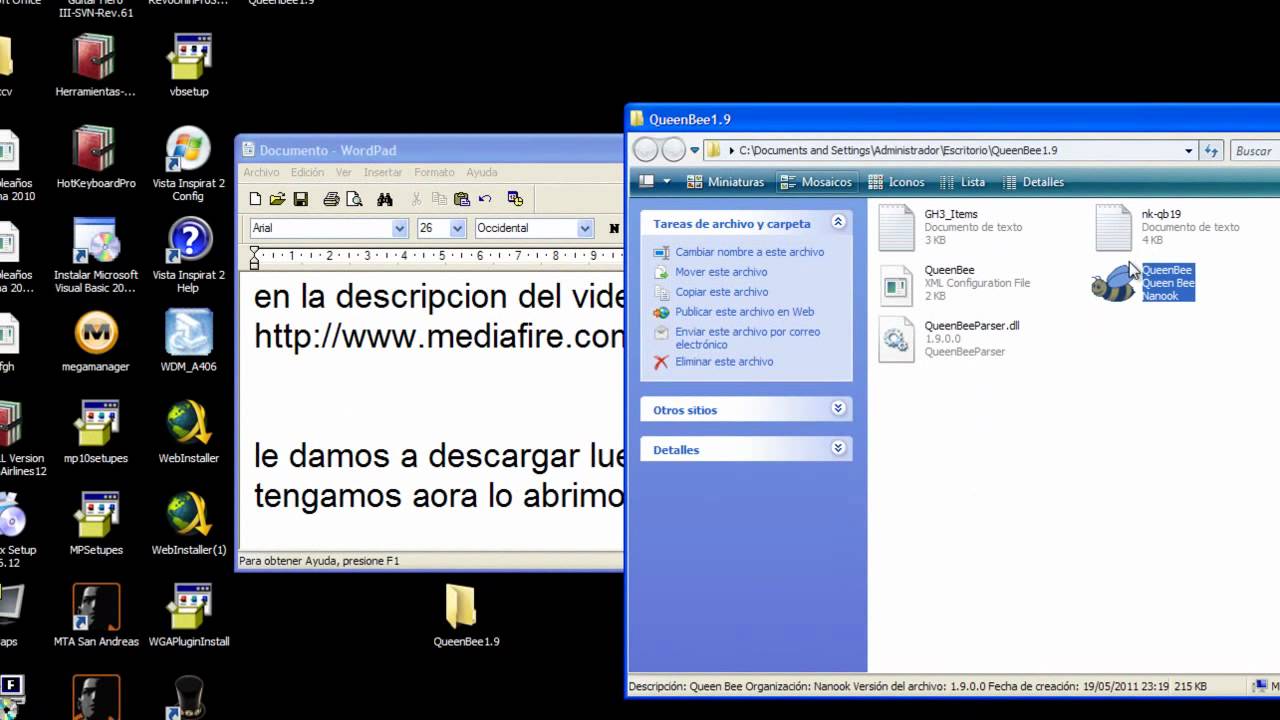This screenshot has height=720, width=1280.
Task: Select the mp10setupes desktop icon
Action: (96, 433)
